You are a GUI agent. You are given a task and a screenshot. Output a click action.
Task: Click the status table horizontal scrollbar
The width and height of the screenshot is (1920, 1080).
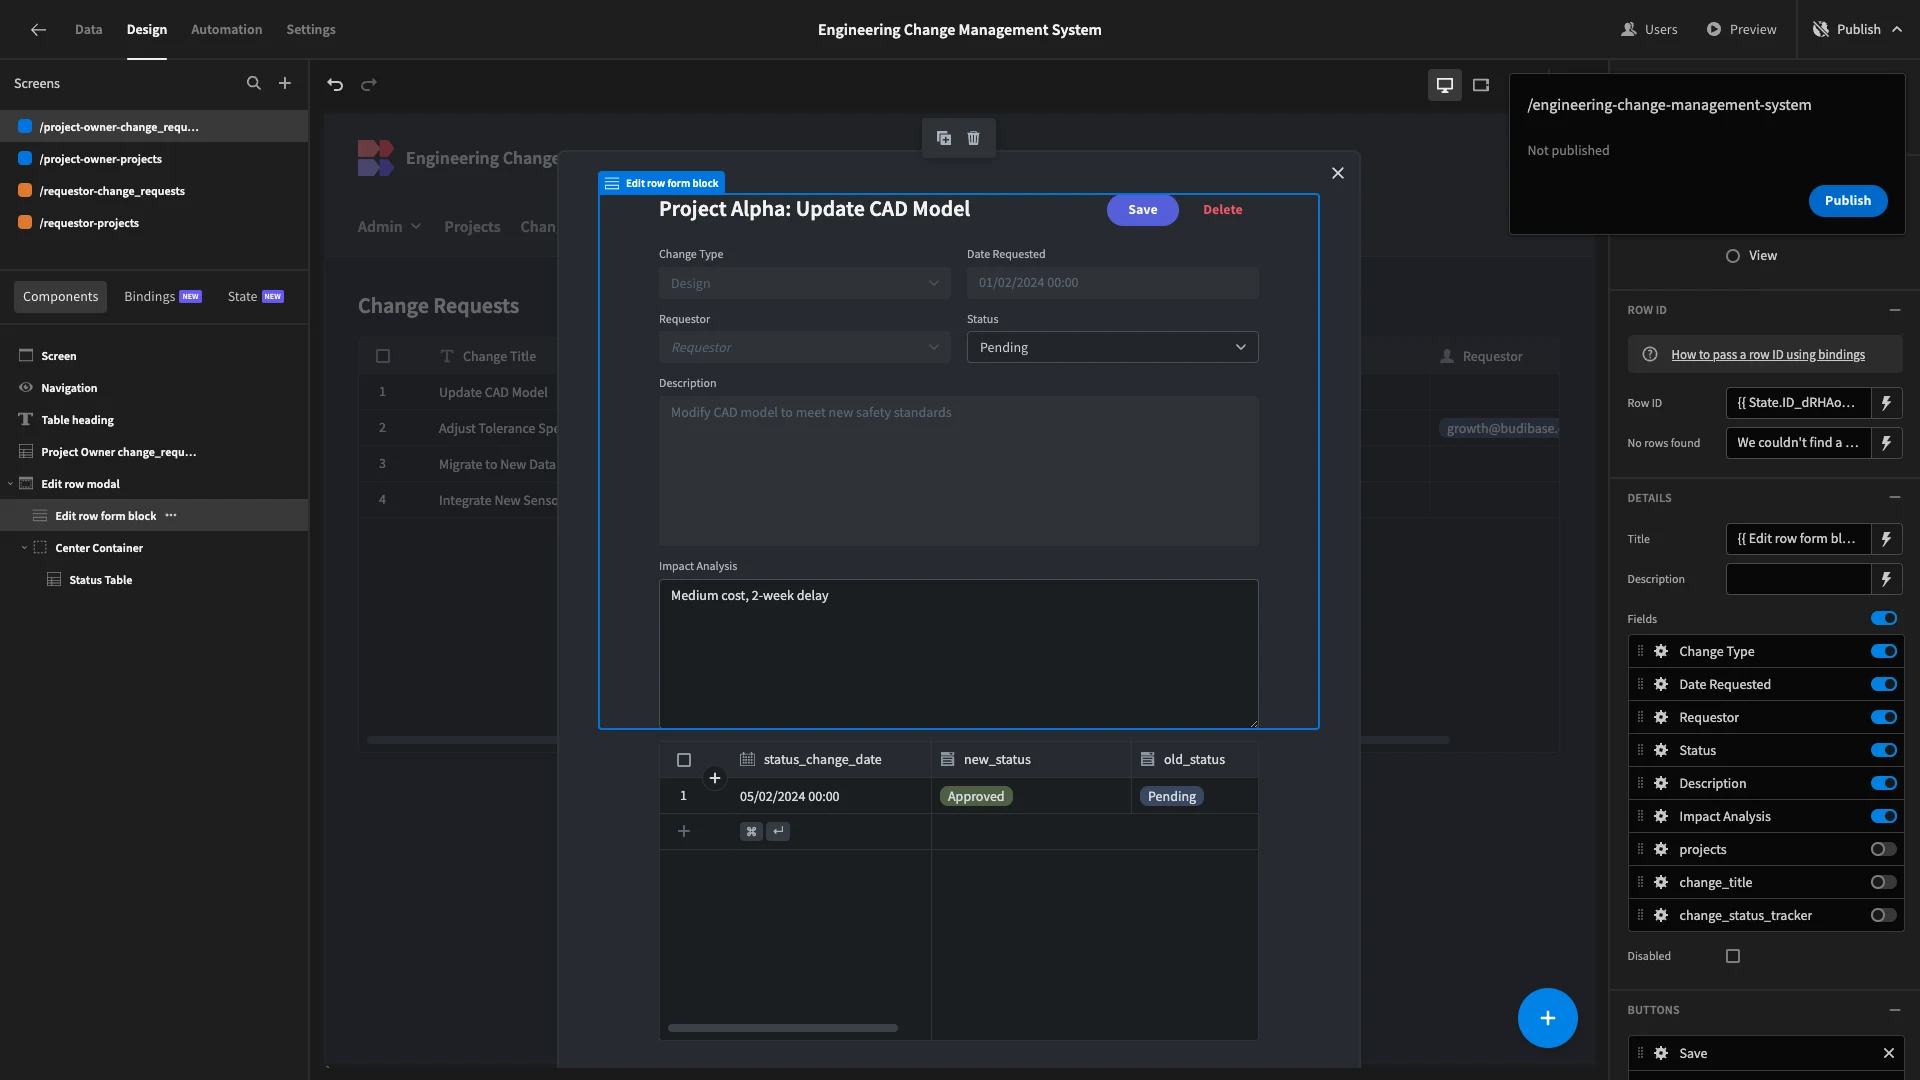[782, 1028]
